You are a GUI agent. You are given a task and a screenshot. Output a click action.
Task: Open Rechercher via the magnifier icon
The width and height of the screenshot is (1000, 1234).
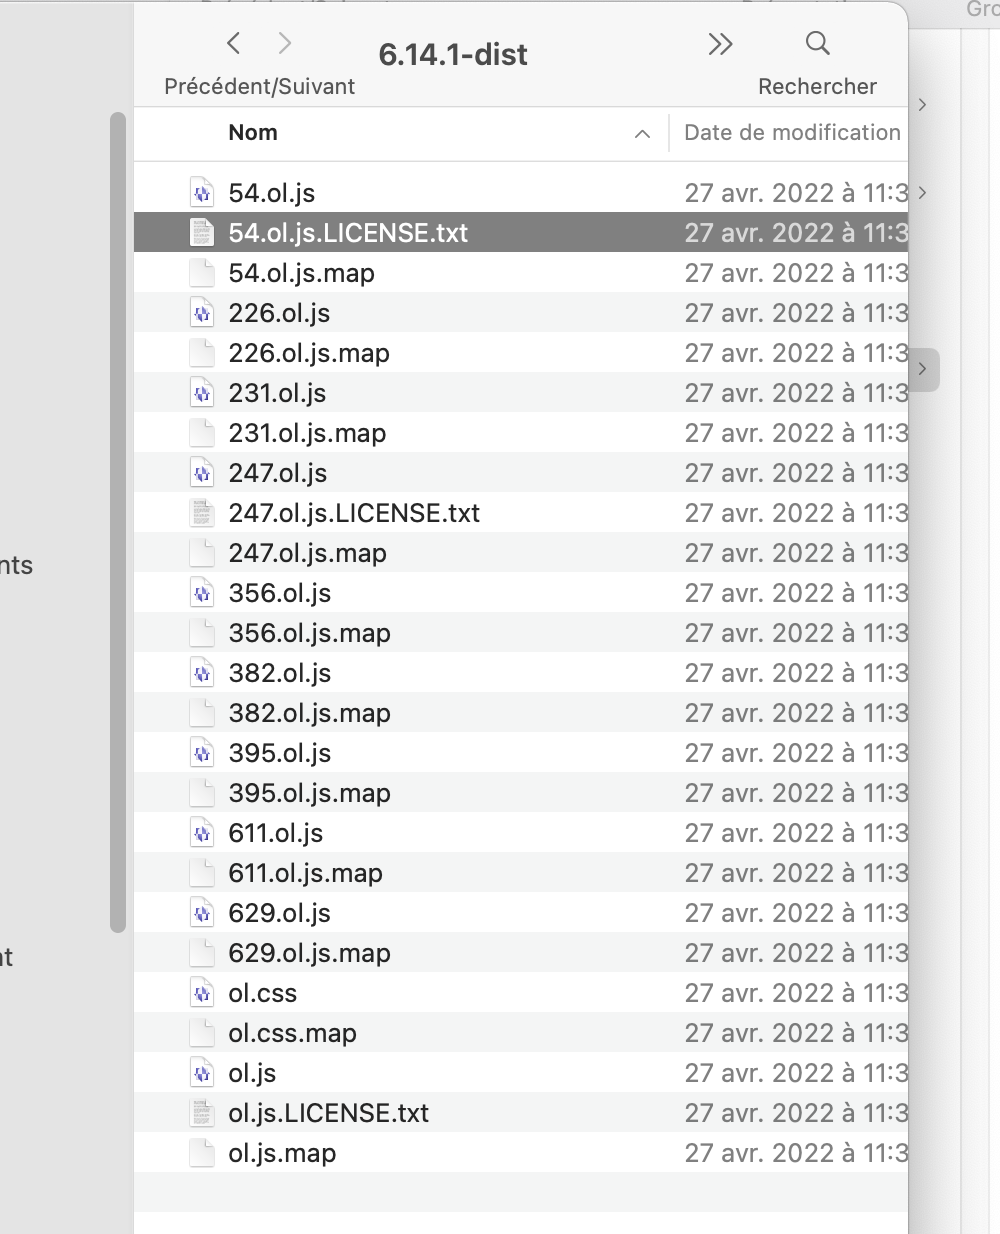coord(817,43)
